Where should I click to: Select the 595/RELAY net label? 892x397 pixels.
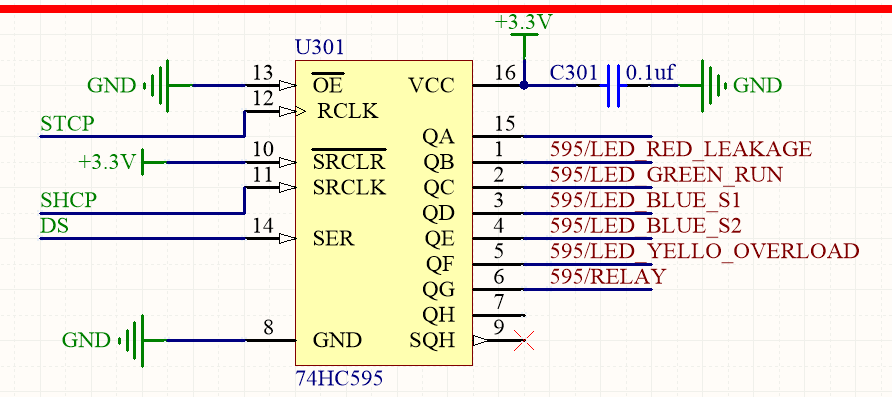pos(608,276)
